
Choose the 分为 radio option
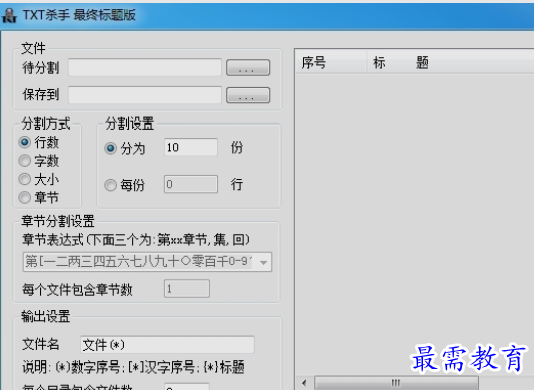(110, 149)
